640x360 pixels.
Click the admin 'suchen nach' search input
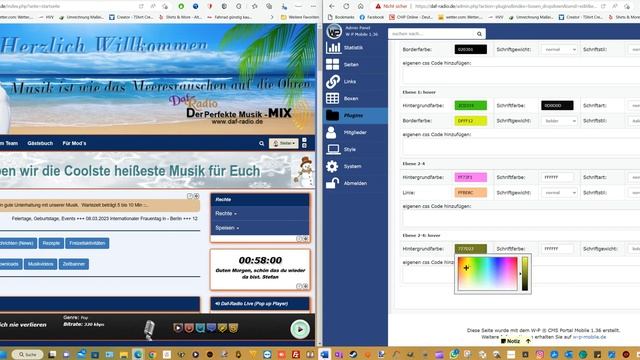point(431,34)
